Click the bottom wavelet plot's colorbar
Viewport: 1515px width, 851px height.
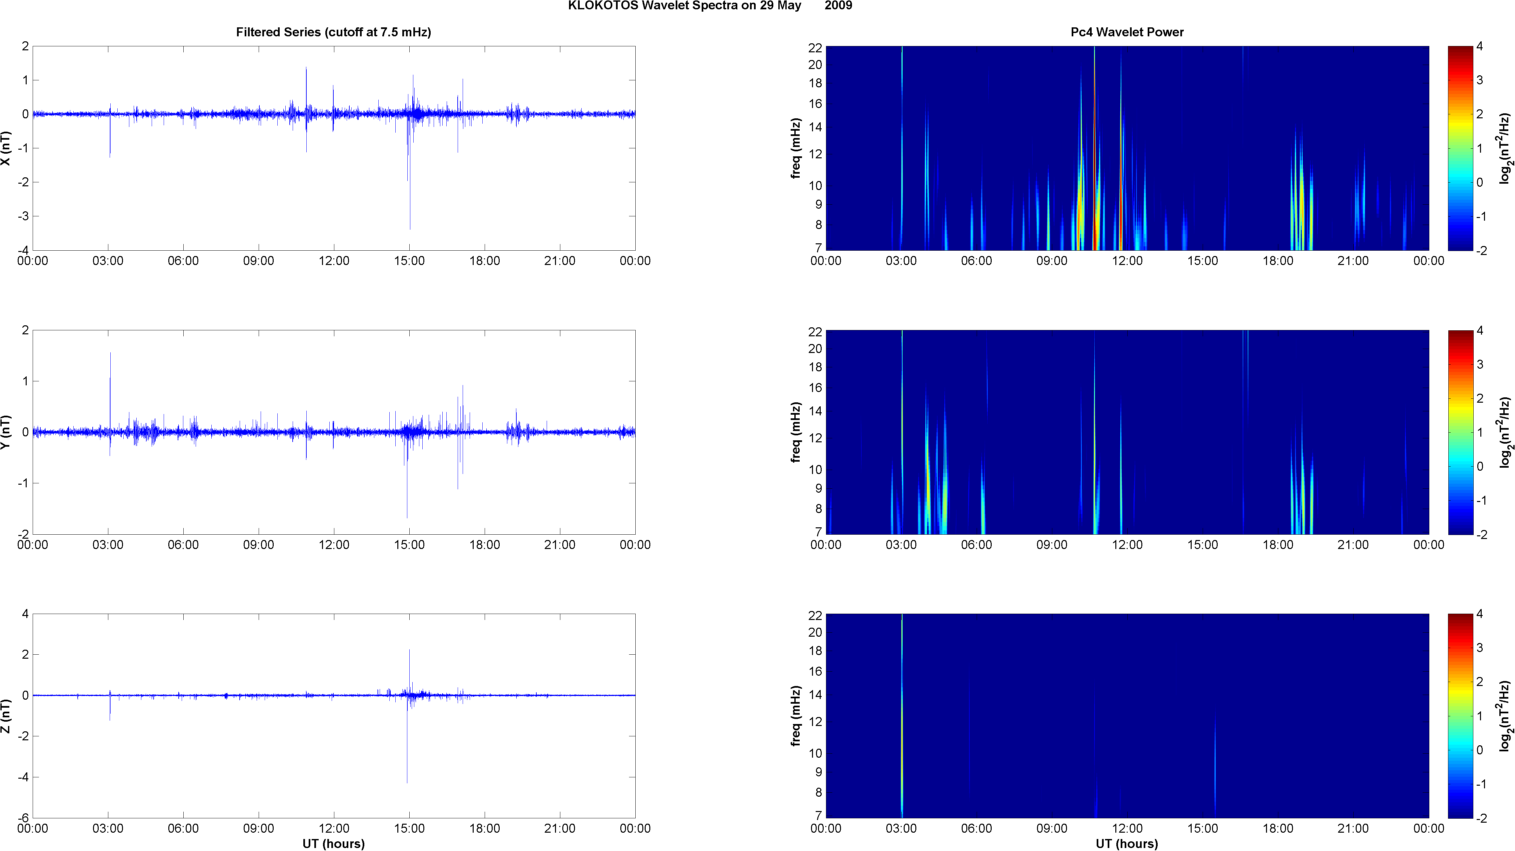pyautogui.click(x=1460, y=716)
